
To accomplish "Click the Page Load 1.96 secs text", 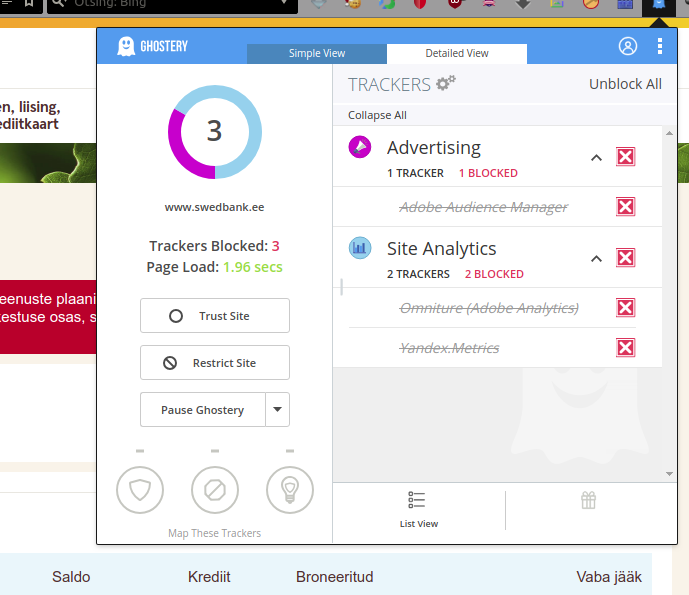I will pyautogui.click(x=214, y=267).
